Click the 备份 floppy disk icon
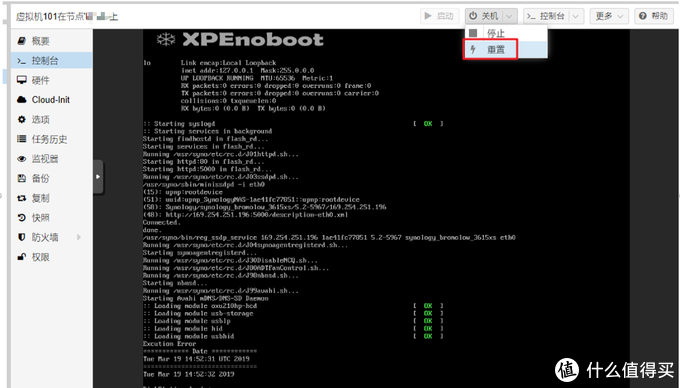This screenshot has width=680, height=388. coord(21,178)
